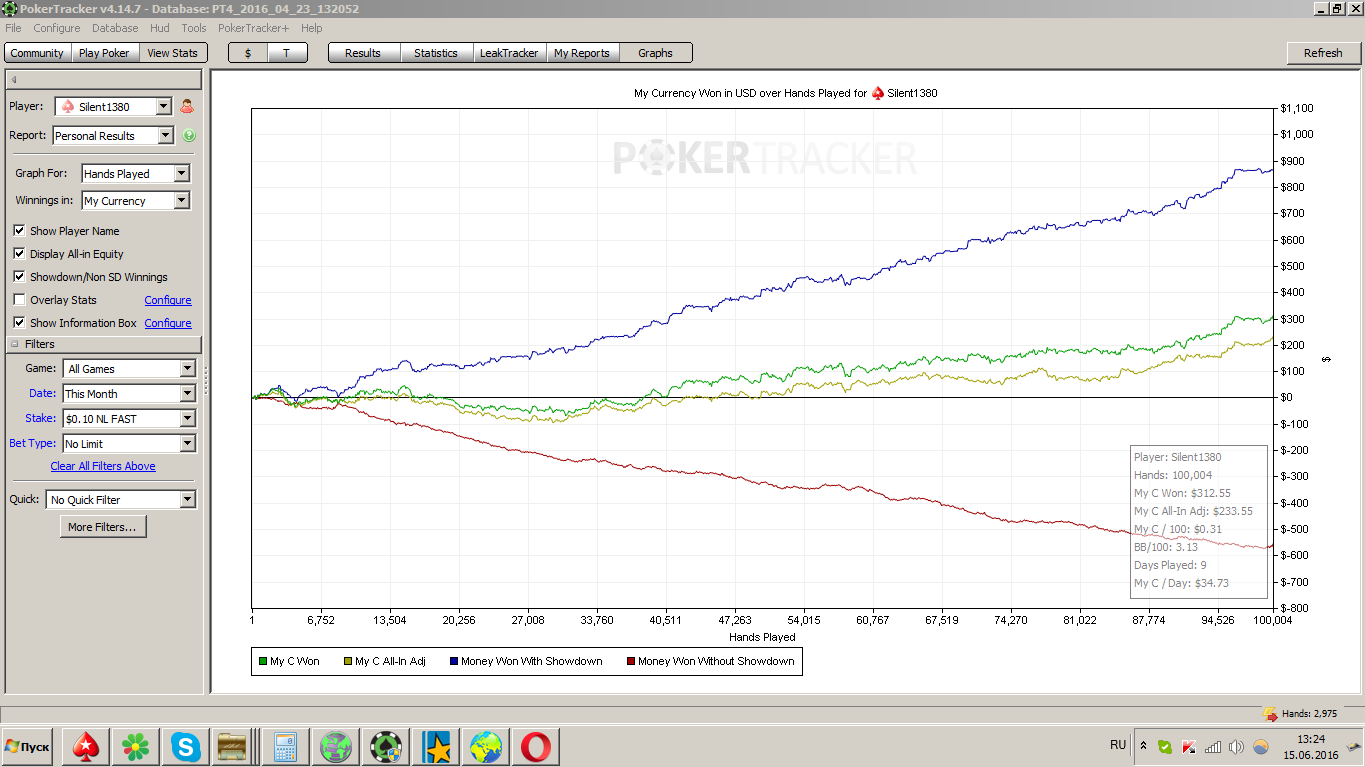Click the Refresh button
This screenshot has width=1365, height=767.
pos(1323,53)
